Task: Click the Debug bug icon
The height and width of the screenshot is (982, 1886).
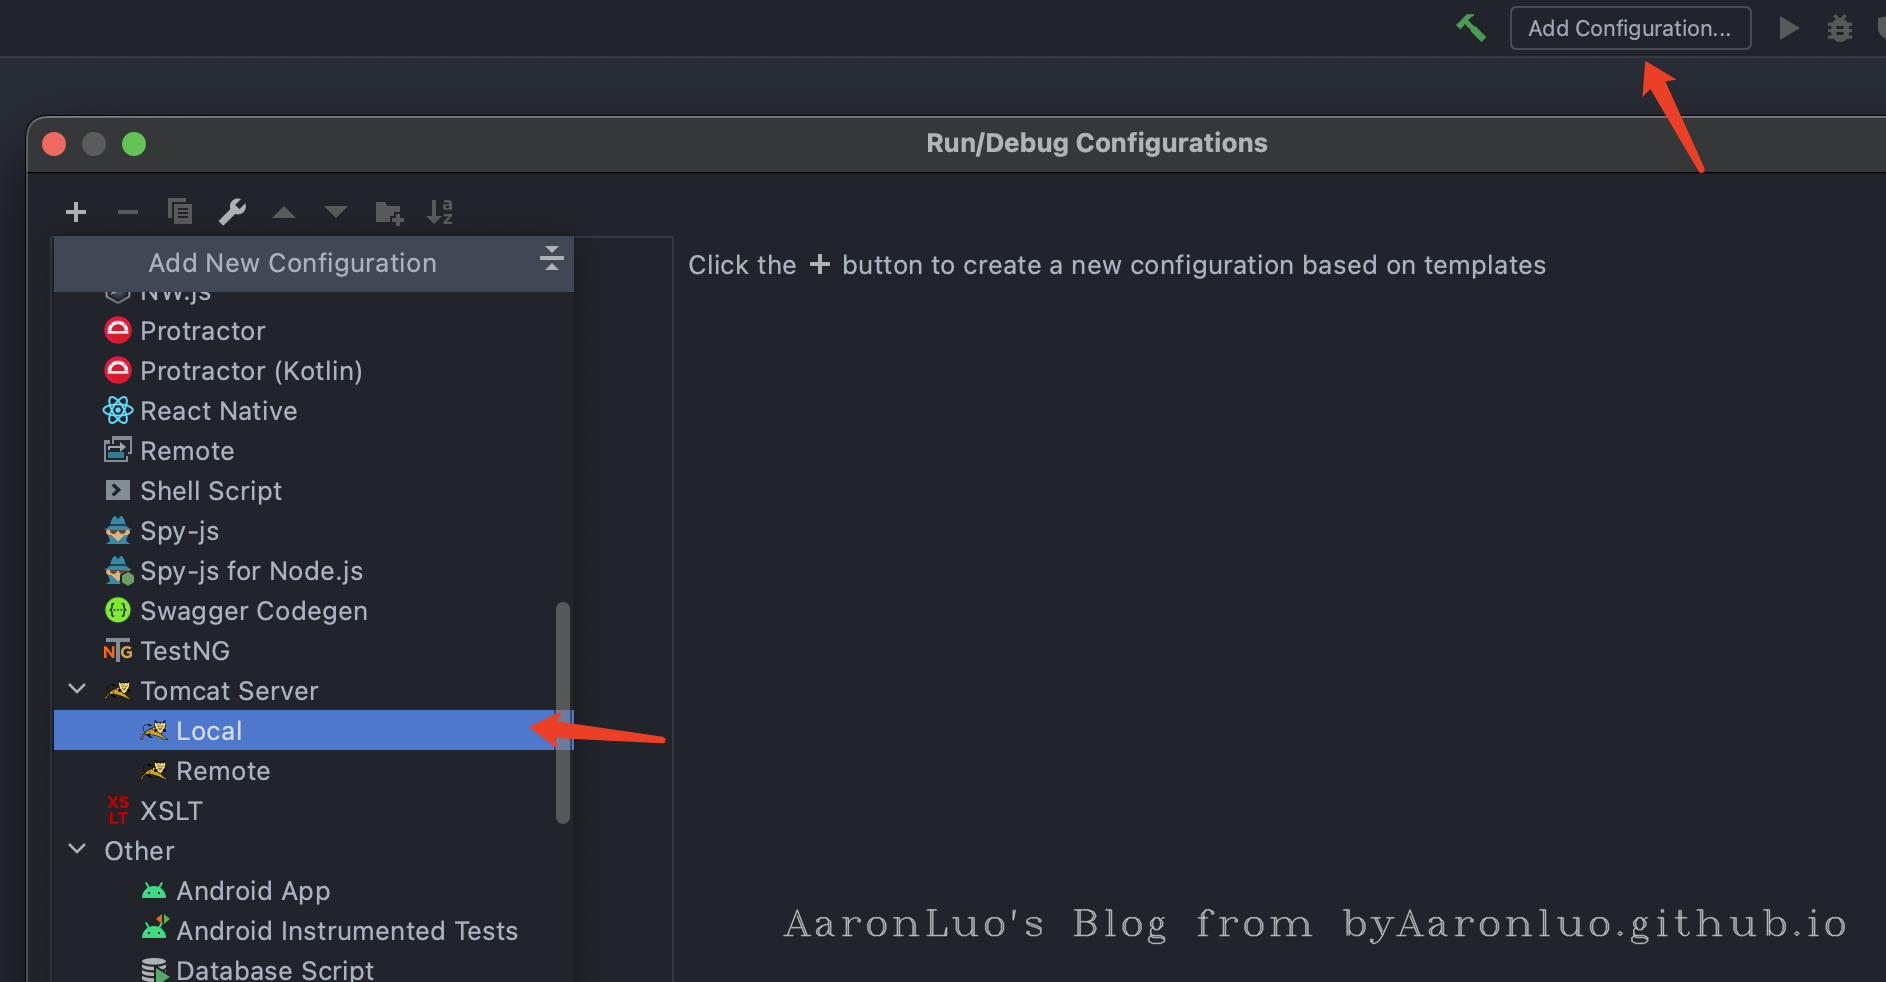Action: (1840, 28)
